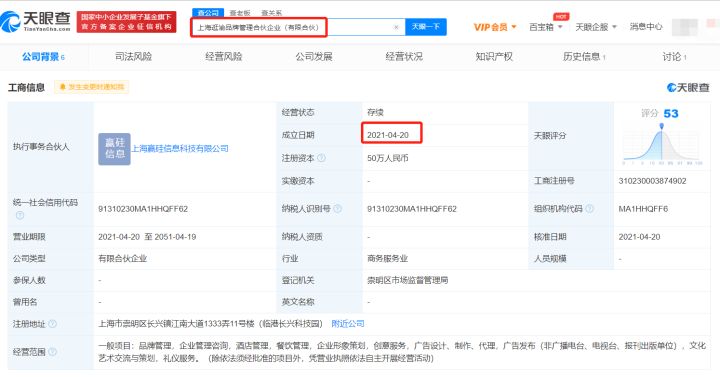Viewport: 720px width, 377px height.
Task: Click the help icon beside 注册地址
Action: point(52,324)
